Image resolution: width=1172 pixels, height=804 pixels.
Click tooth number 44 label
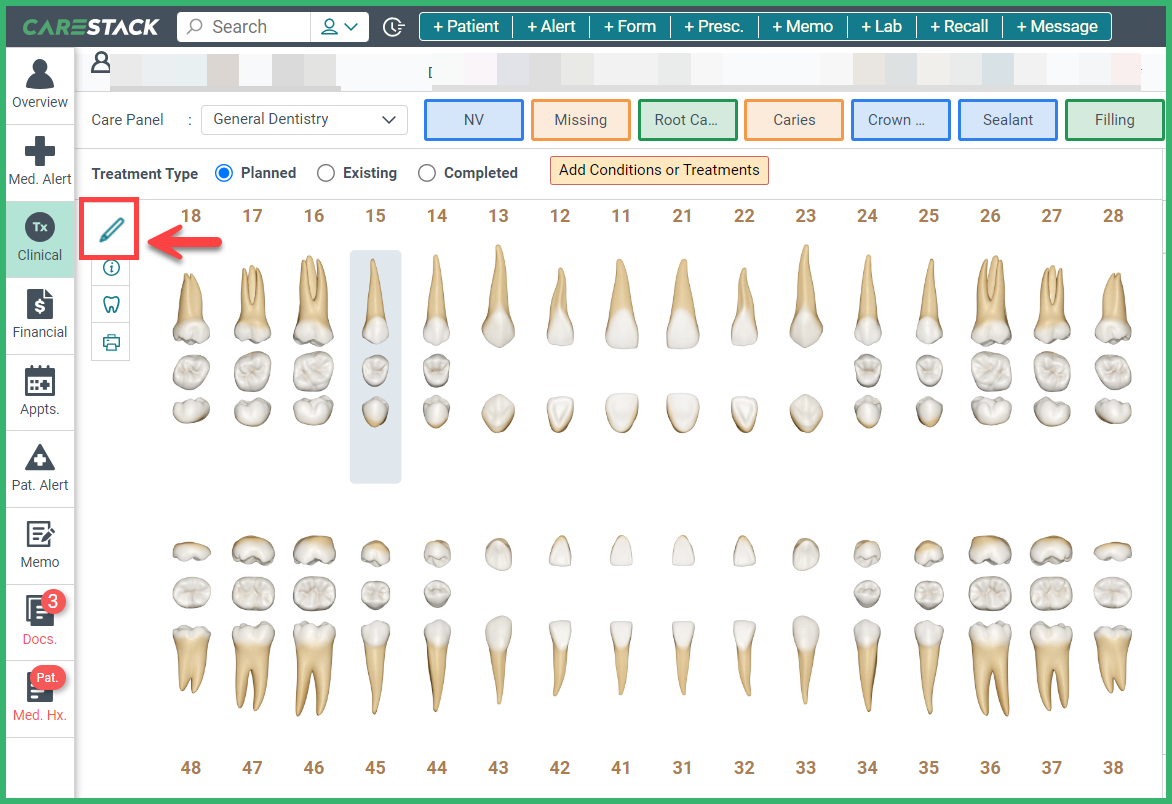click(x=437, y=767)
